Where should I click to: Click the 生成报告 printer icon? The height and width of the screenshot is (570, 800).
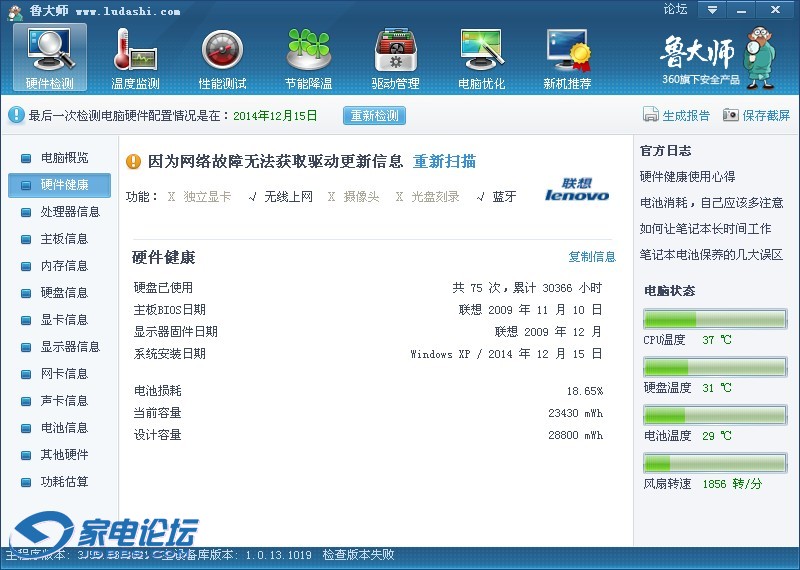(x=651, y=115)
